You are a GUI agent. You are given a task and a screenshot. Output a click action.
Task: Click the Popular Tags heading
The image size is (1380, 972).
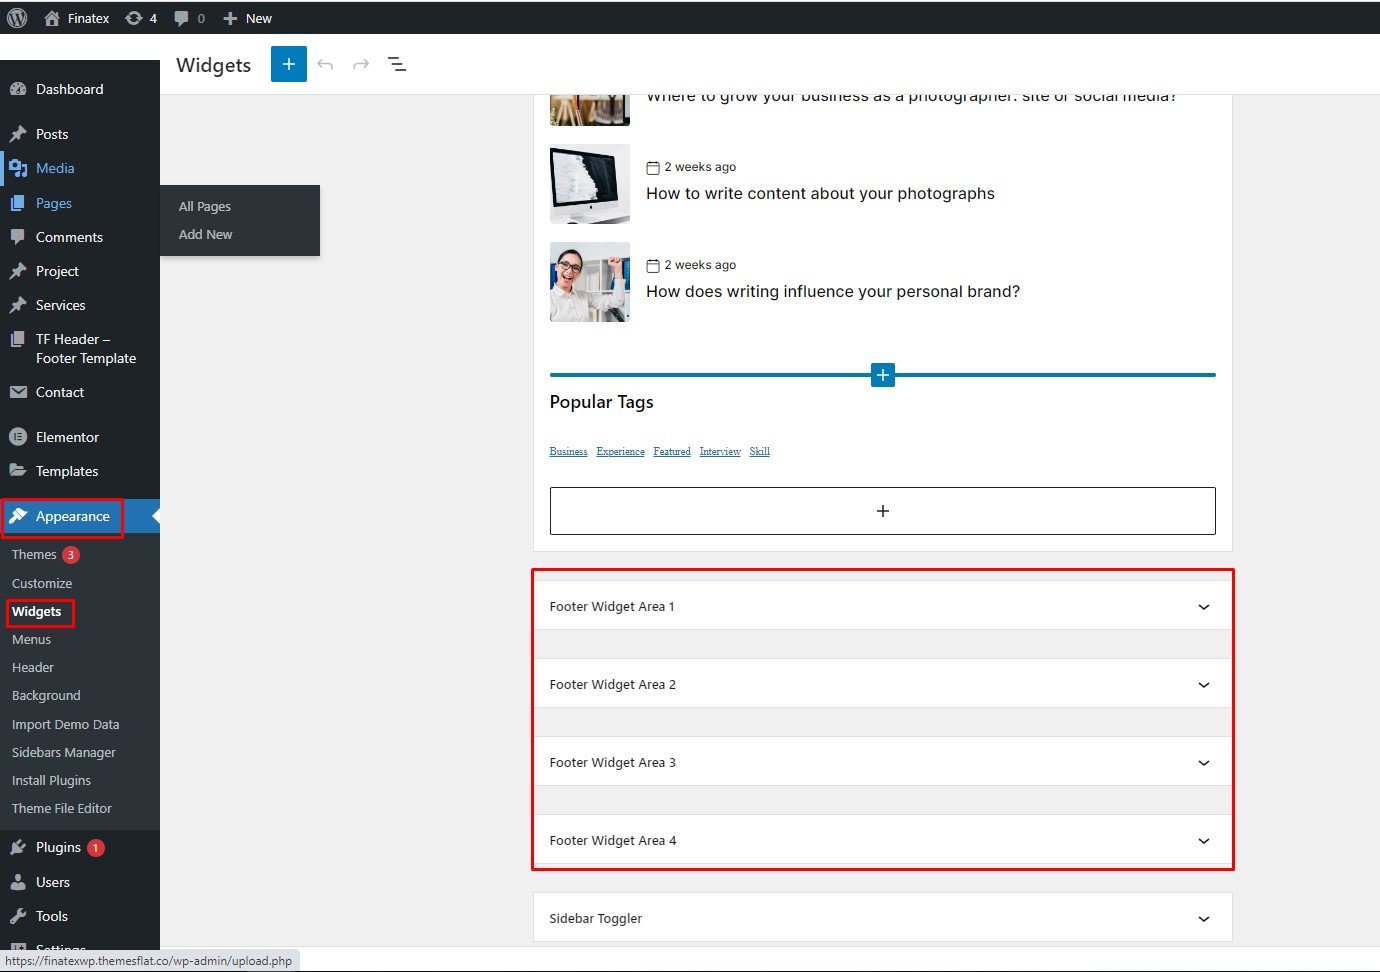601,402
